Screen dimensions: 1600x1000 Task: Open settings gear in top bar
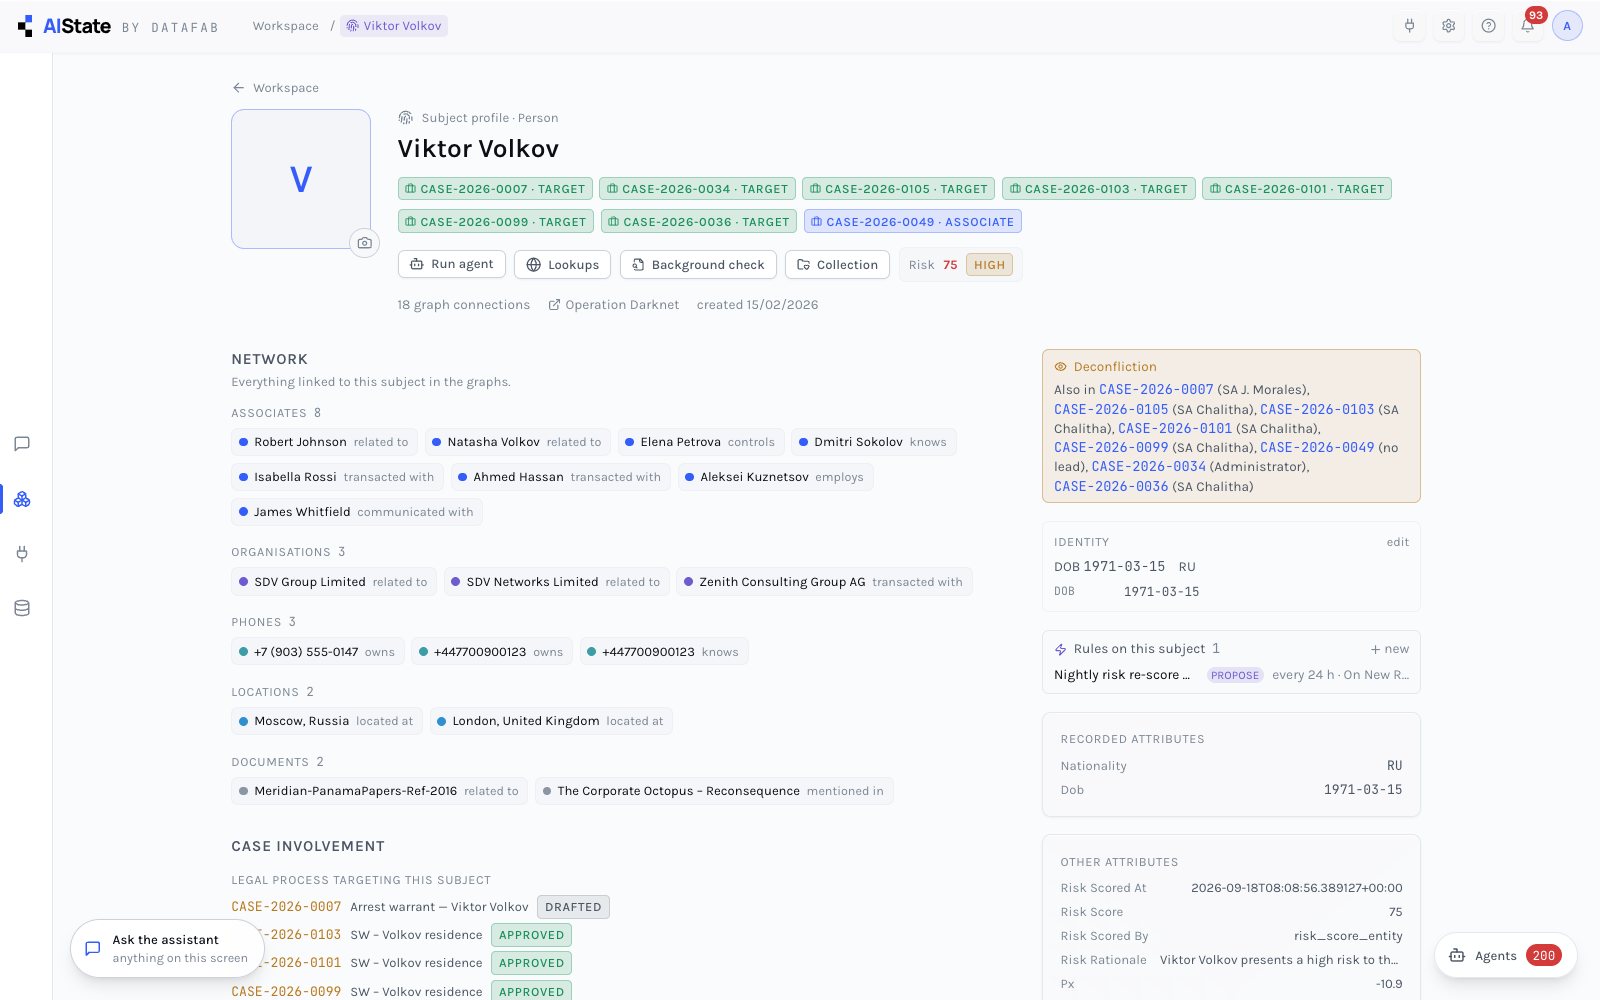(1448, 26)
